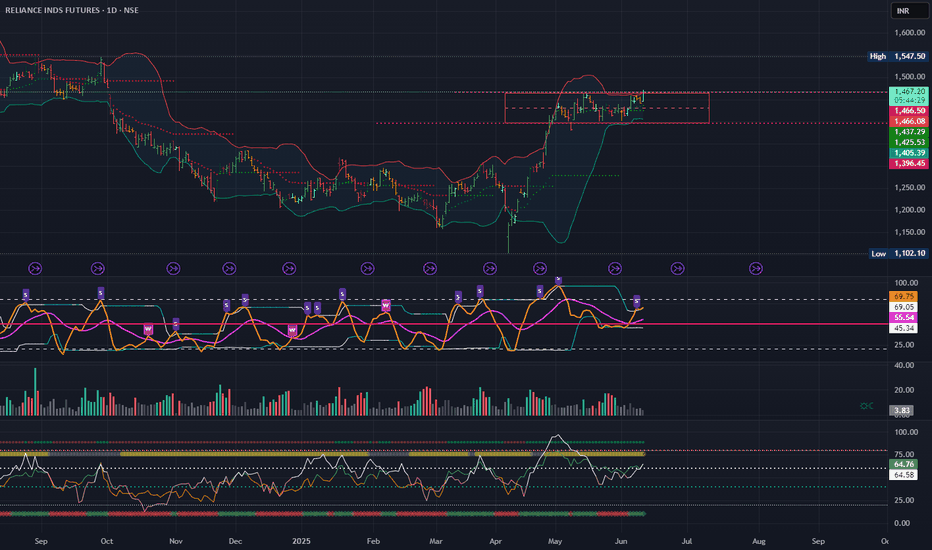Click the 2025 label on time axis
Viewport: 932px width, 550px height.
click(301, 541)
